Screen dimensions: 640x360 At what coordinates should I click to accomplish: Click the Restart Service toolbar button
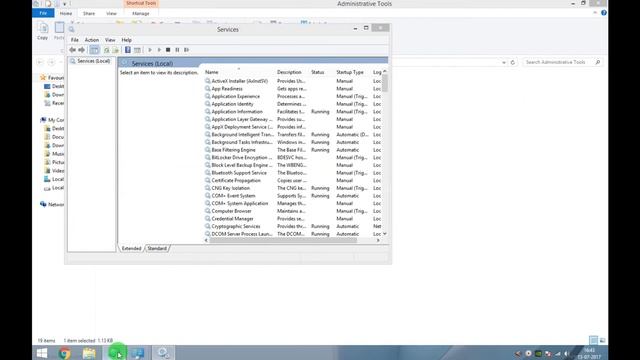click(187, 50)
